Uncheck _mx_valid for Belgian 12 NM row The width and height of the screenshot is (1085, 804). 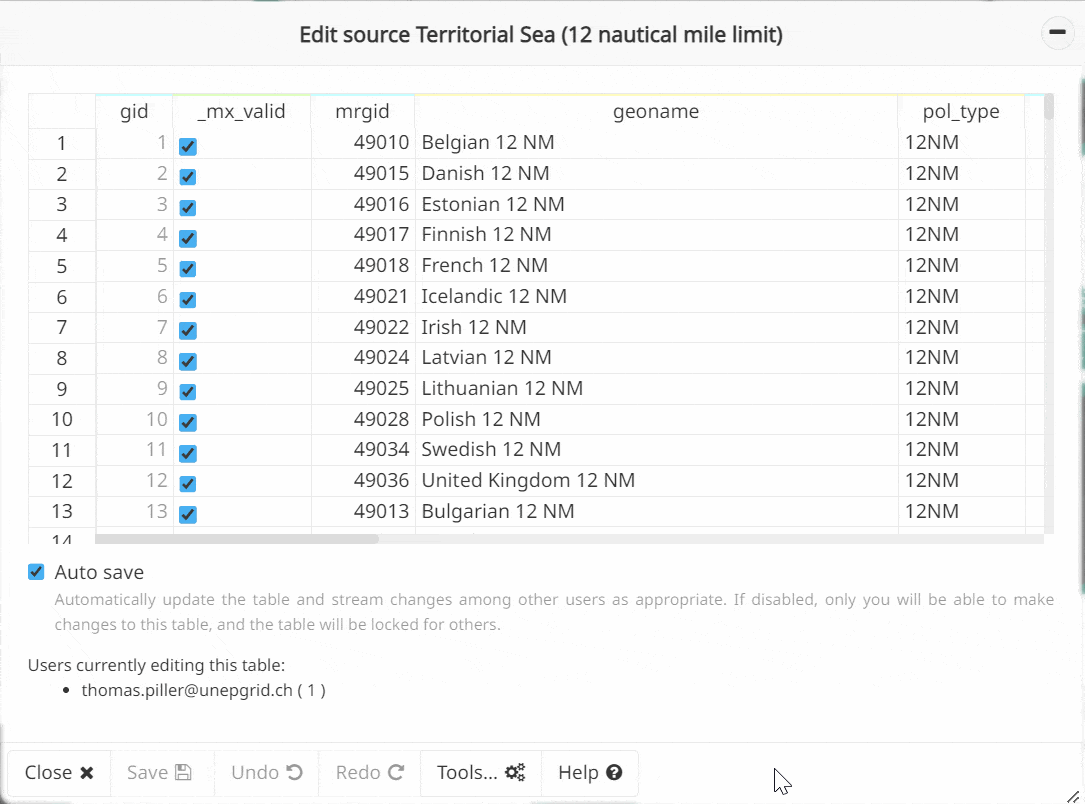click(188, 146)
